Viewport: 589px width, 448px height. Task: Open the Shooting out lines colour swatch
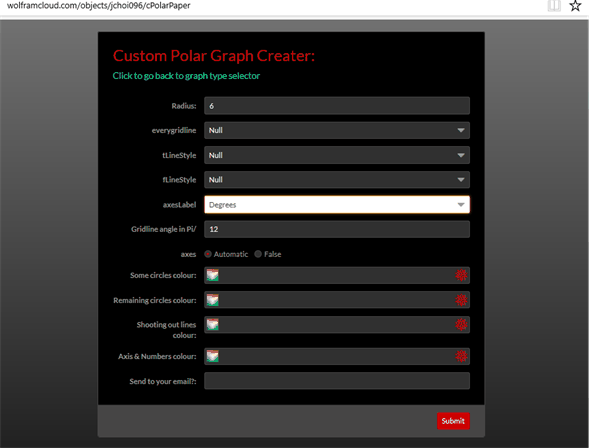pyautogui.click(x=213, y=324)
